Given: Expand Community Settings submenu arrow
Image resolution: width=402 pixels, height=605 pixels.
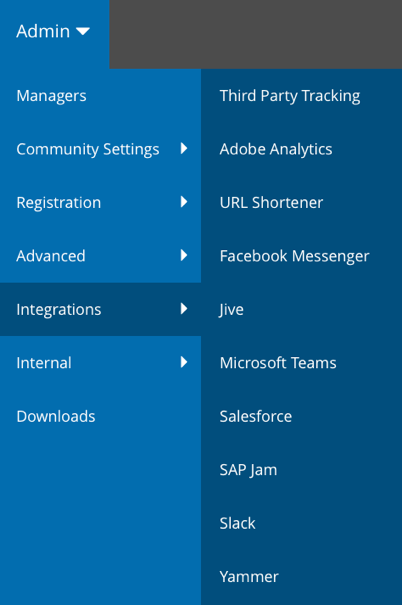Looking at the screenshot, I should coord(184,148).
